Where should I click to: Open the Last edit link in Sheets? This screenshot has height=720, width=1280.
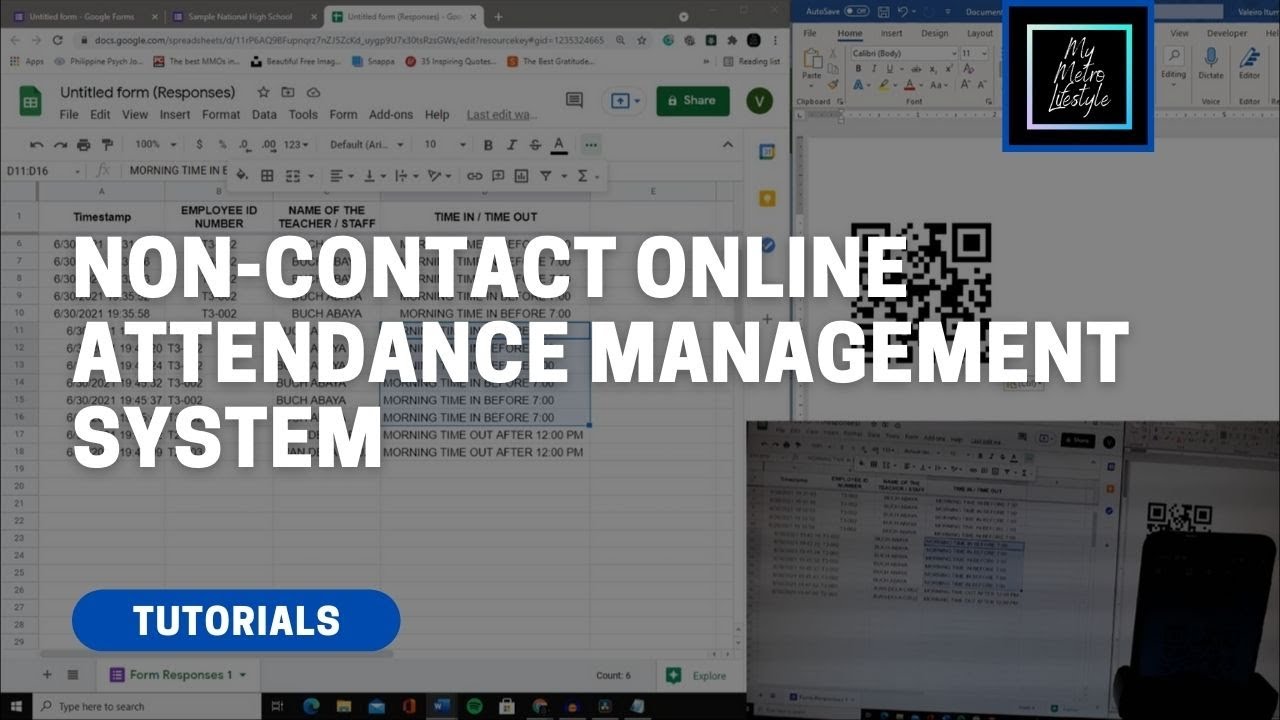502,115
